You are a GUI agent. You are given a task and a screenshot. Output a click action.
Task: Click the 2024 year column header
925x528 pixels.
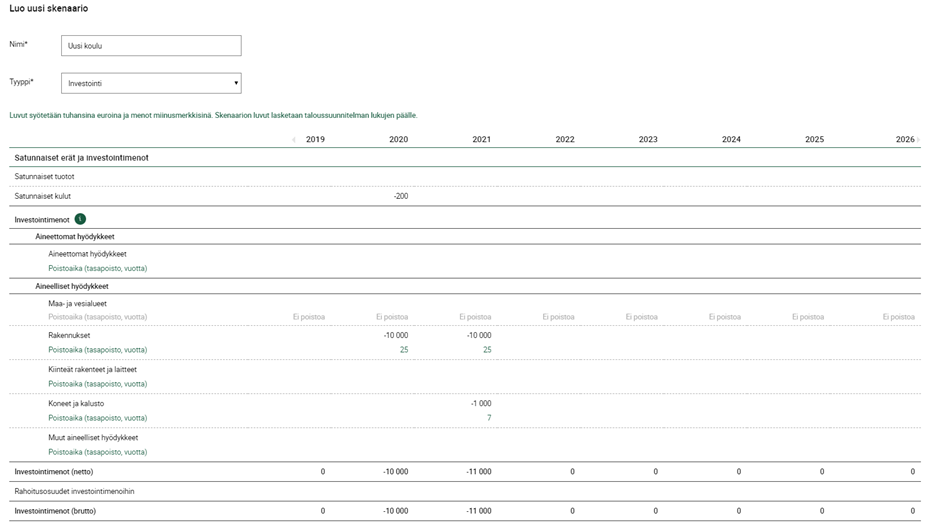731,140
